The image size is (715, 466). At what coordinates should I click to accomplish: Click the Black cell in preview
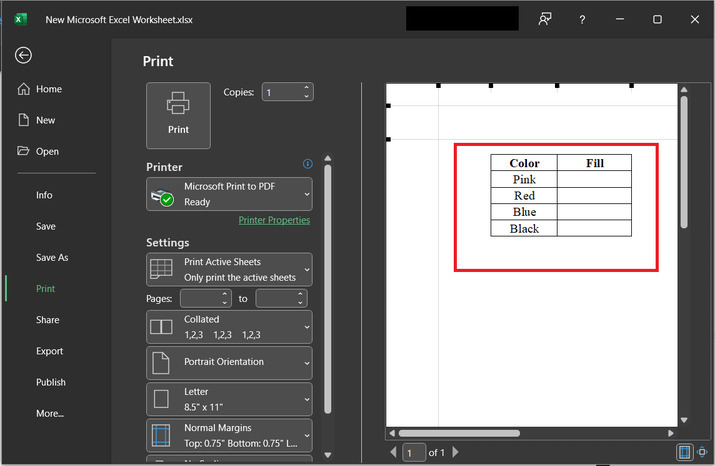[x=524, y=228]
